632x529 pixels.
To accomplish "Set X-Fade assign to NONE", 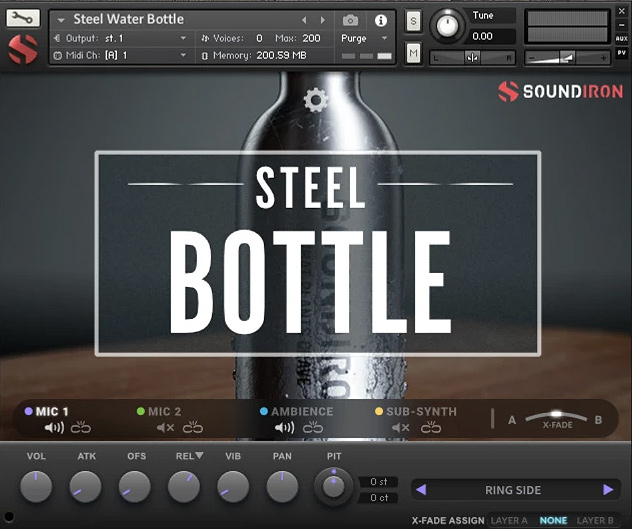I will pyautogui.click(x=553, y=521).
